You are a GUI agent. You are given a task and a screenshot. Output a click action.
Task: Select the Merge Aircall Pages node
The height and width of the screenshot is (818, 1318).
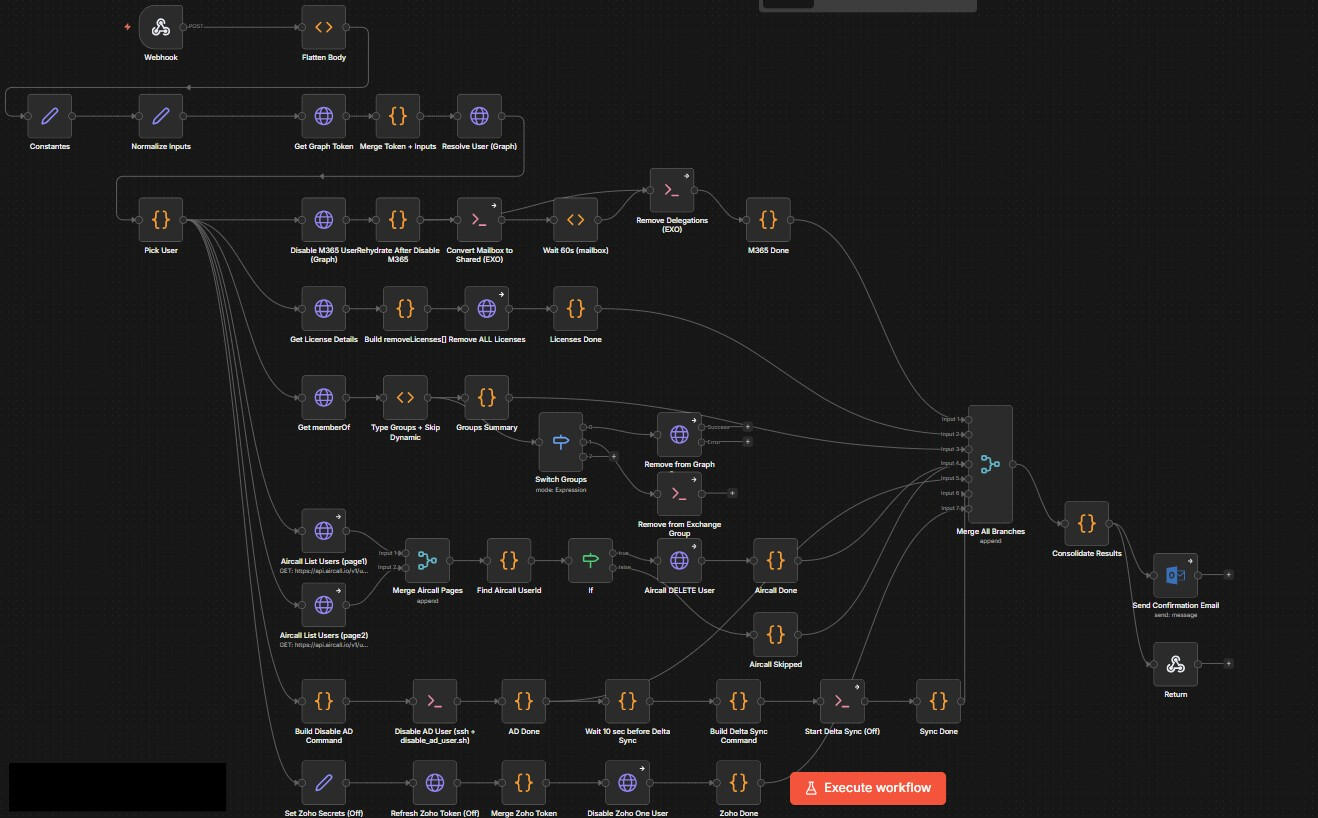[427, 561]
